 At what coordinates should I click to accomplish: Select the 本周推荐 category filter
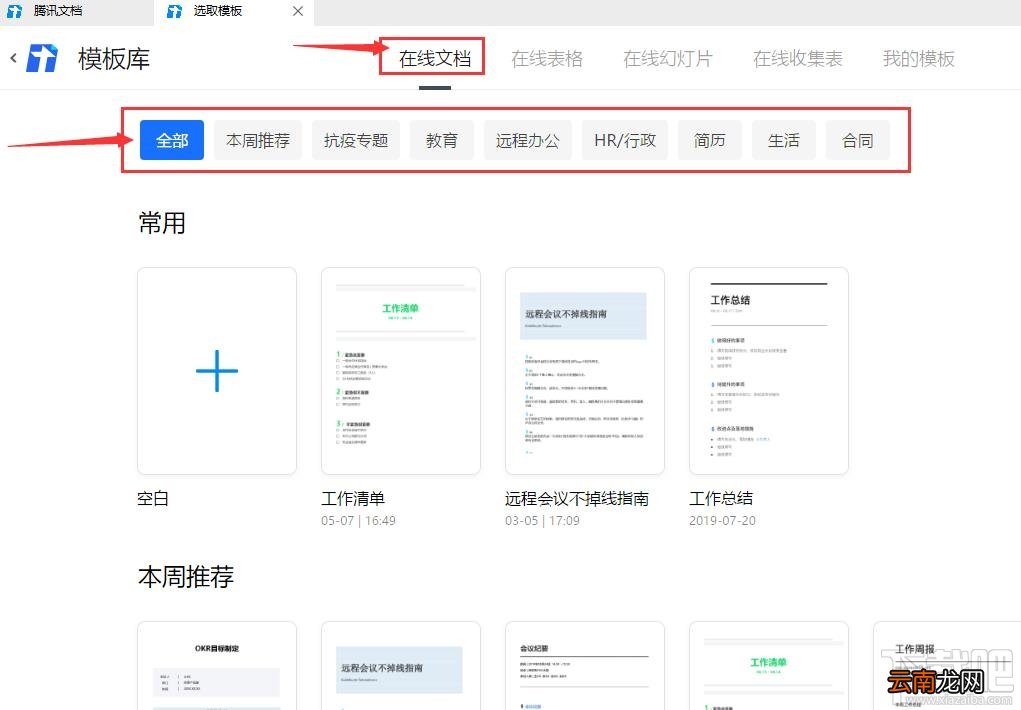258,140
